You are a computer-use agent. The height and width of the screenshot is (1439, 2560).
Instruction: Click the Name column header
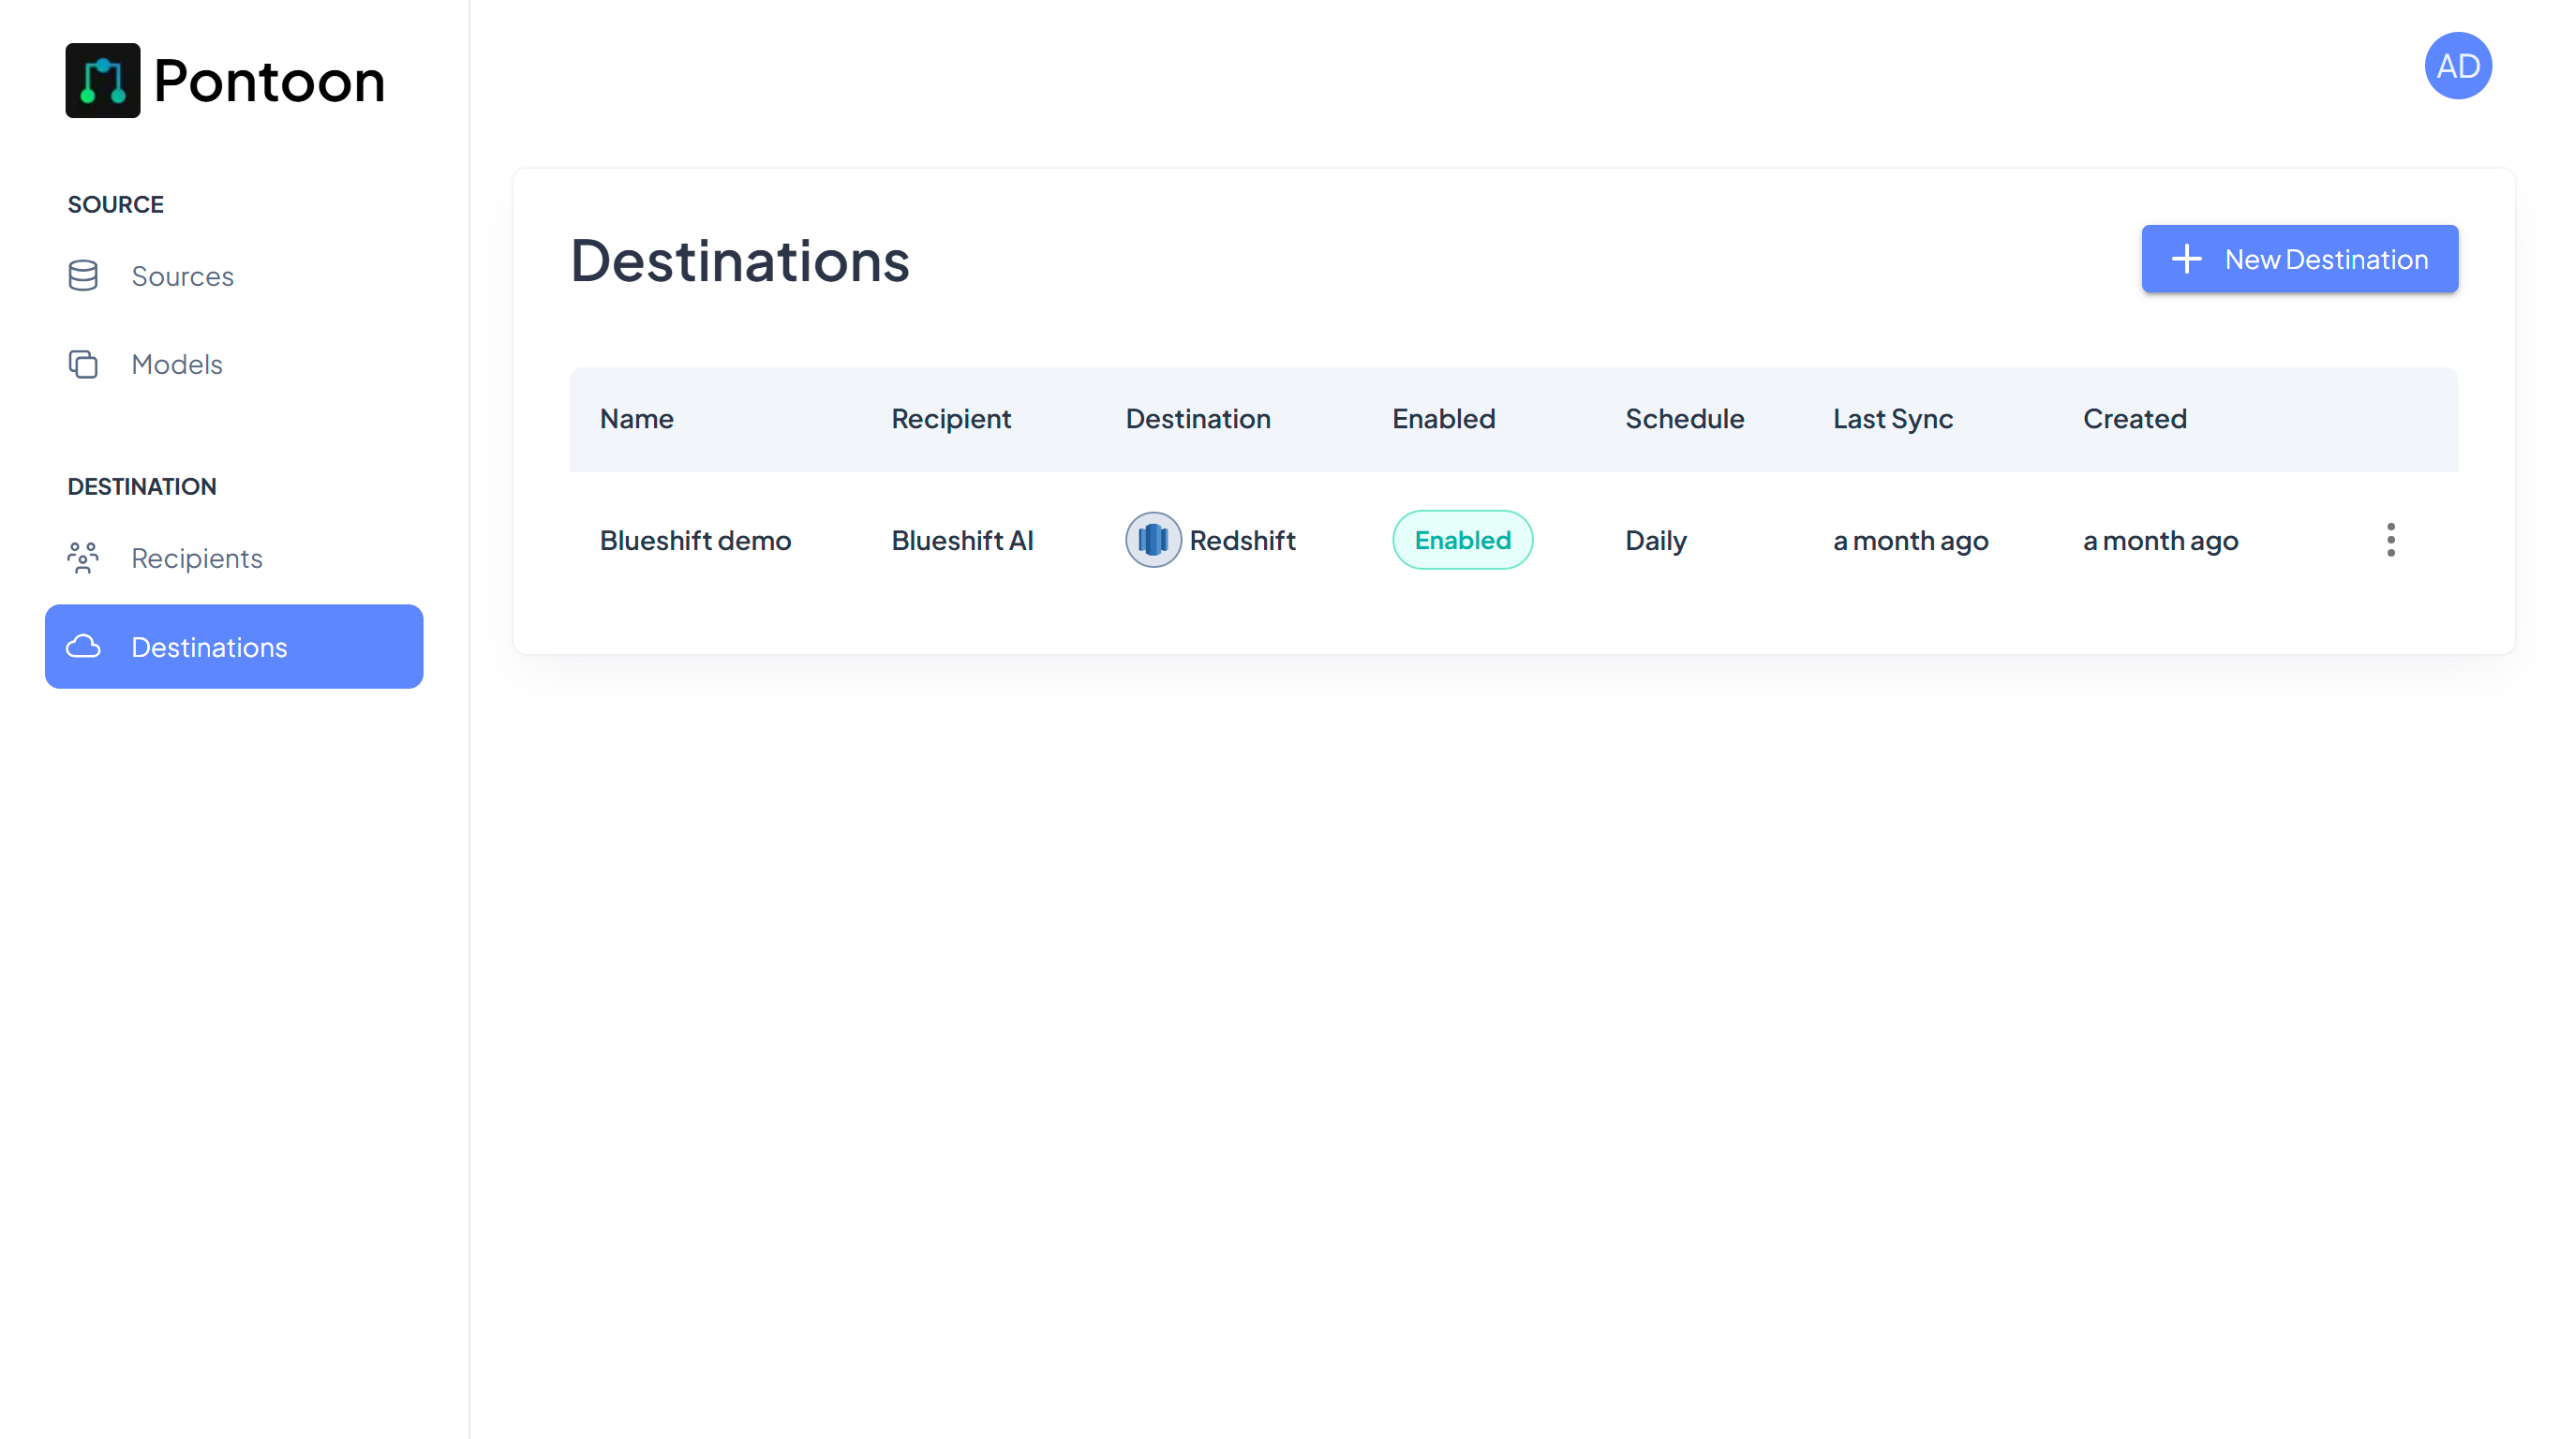point(636,419)
